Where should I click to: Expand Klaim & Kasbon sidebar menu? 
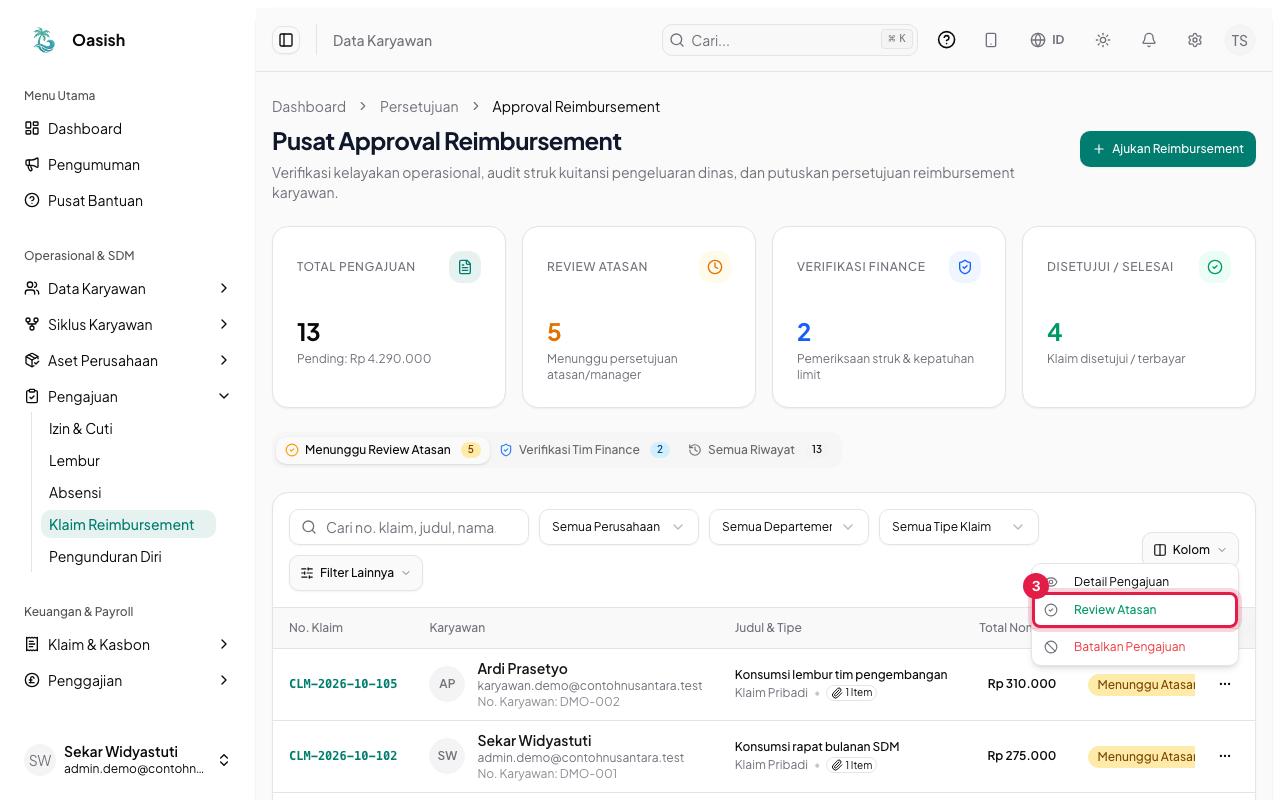(x=128, y=645)
